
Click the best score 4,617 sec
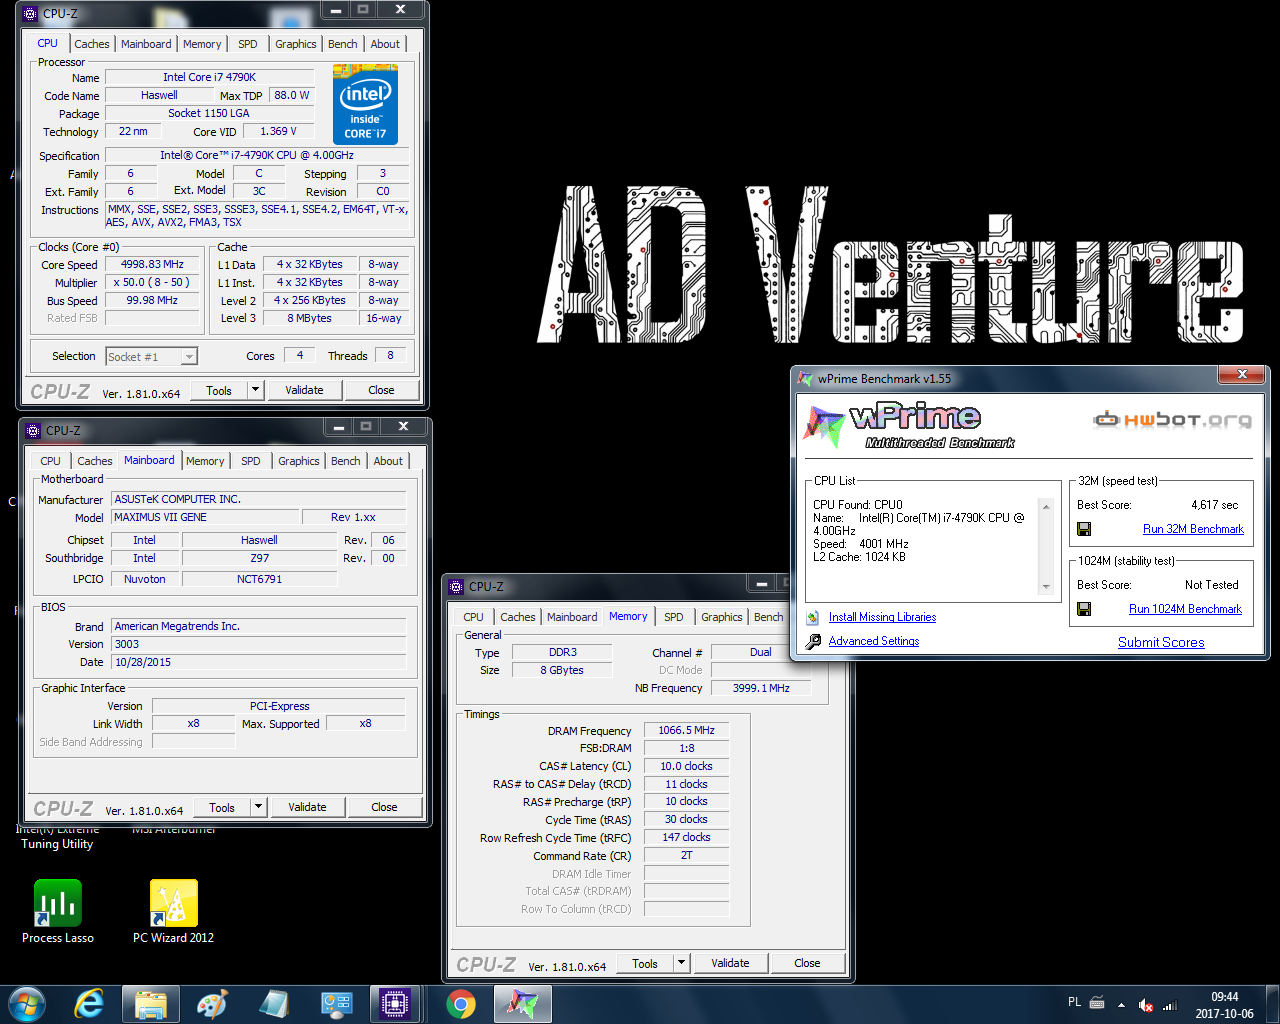tap(1214, 505)
